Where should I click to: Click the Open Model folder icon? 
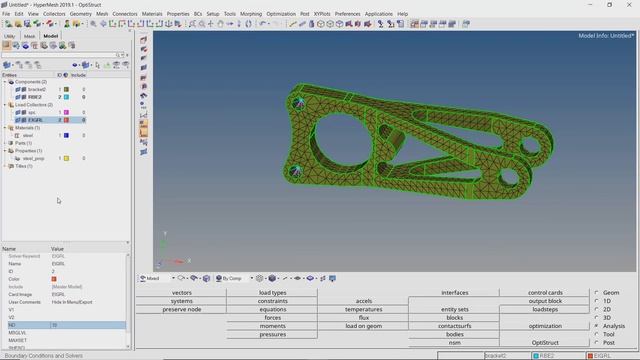pyautogui.click(x=18, y=24)
